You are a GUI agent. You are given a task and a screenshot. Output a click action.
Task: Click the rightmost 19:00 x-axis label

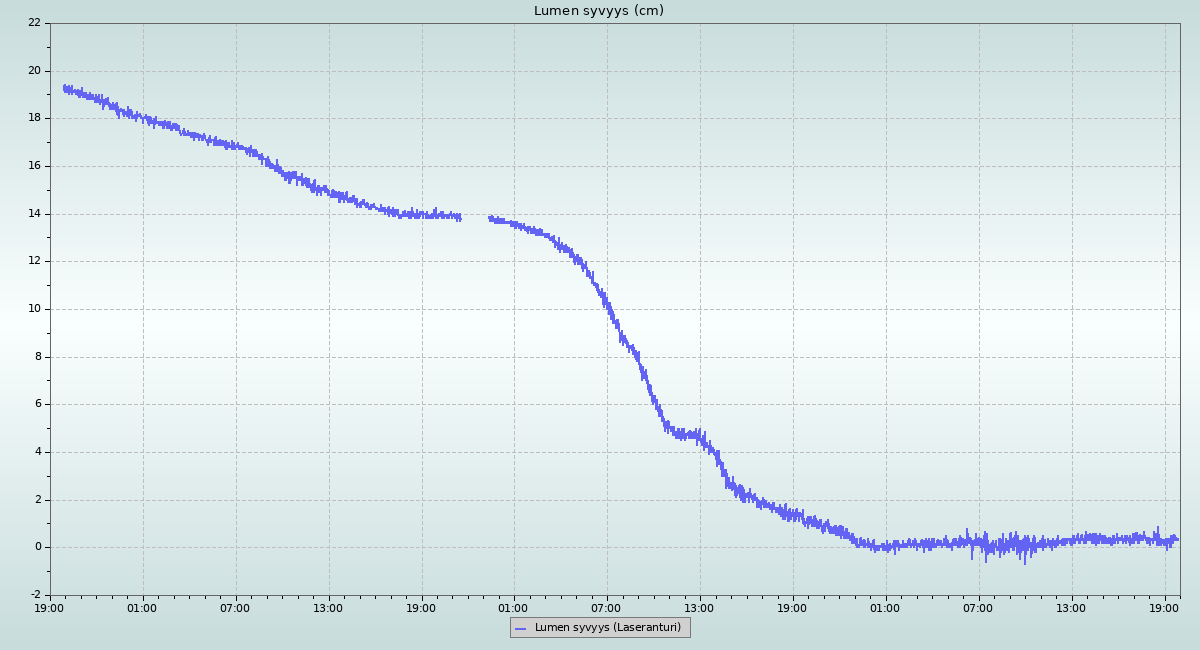point(1165,608)
